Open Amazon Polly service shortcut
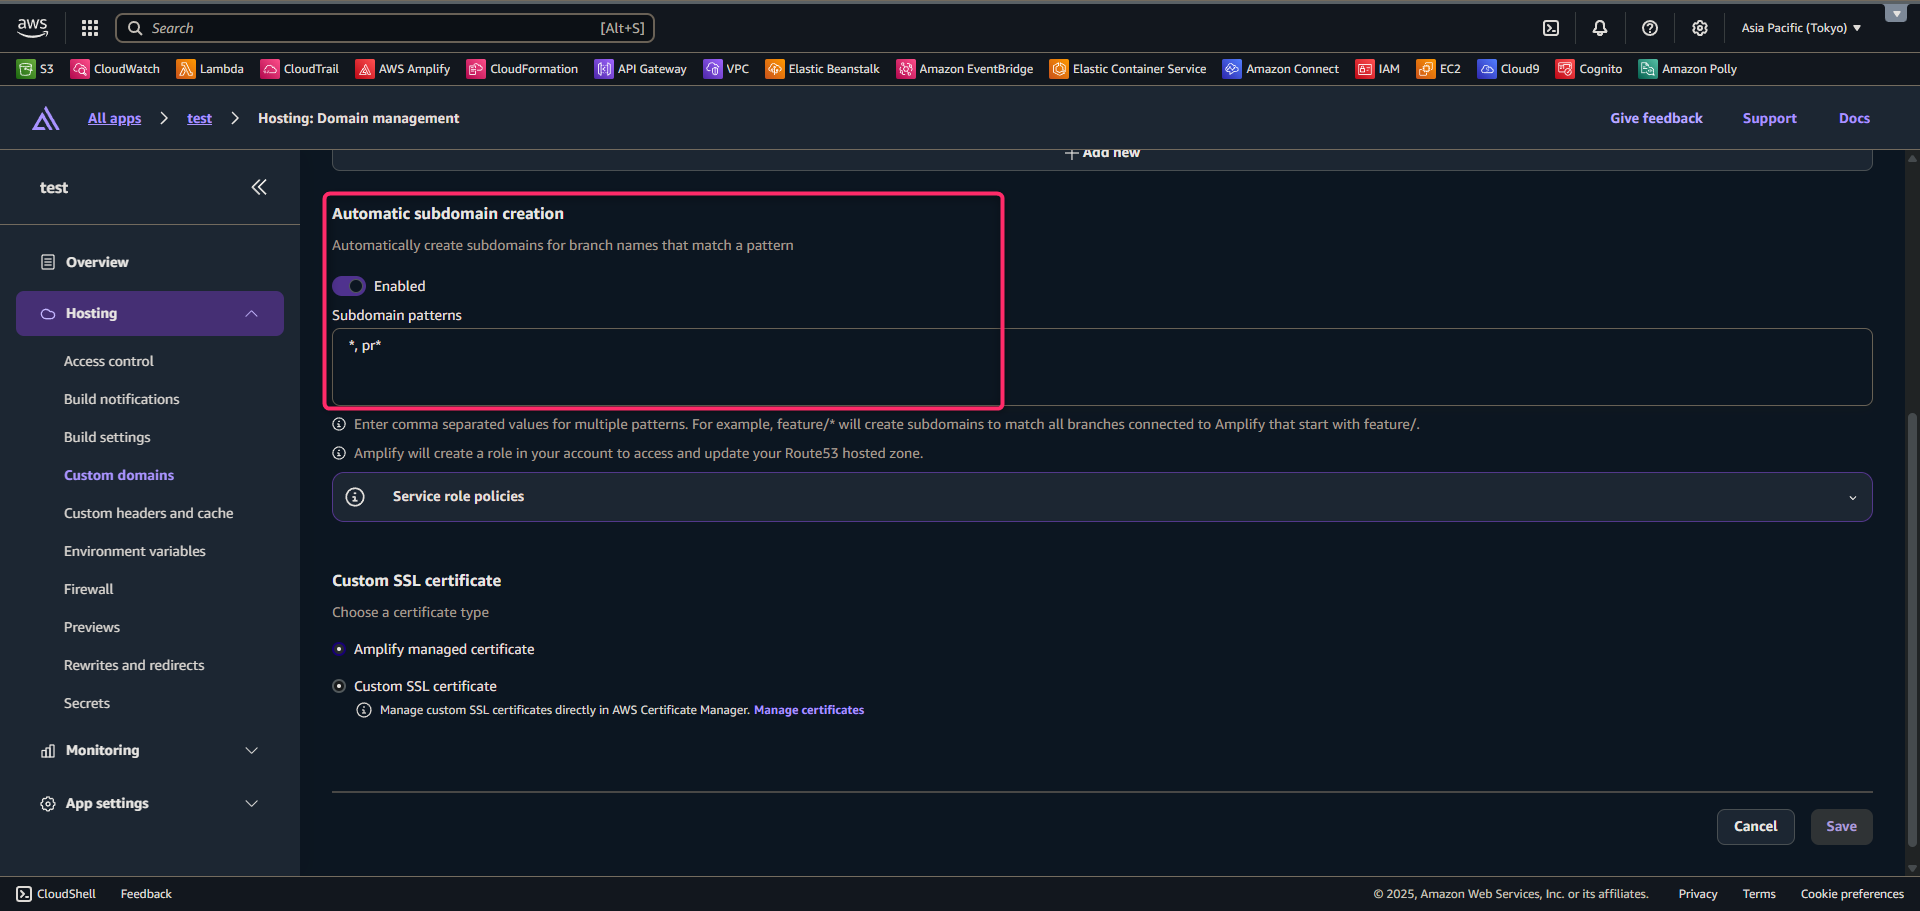The height and width of the screenshot is (911, 1920). tap(1688, 69)
